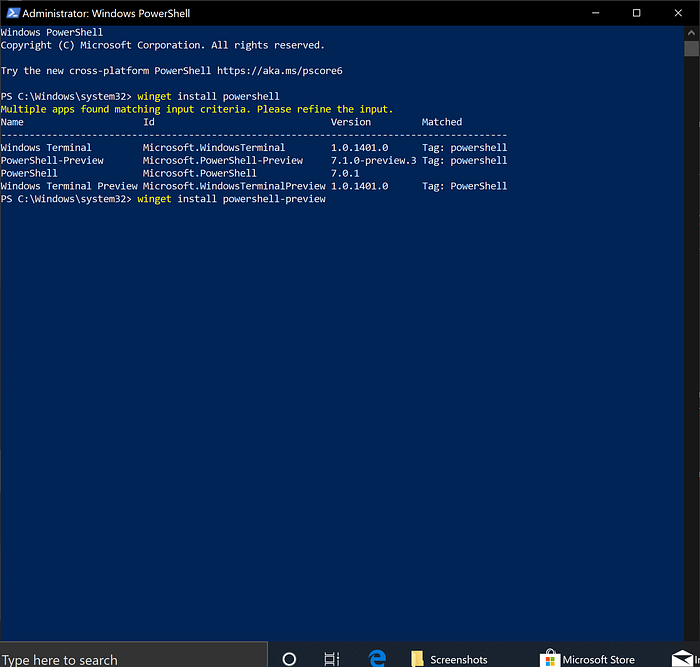Click the scrollbar up arrow
Screen dimensions: 700x667
691,33
